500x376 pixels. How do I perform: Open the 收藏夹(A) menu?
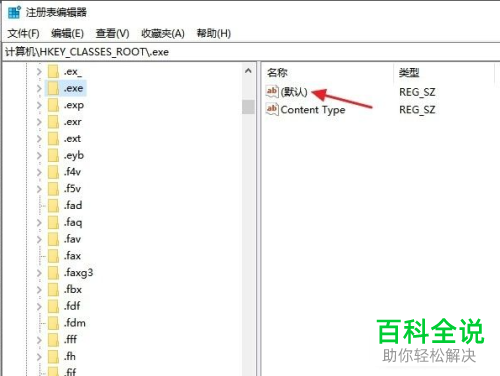(x=163, y=33)
